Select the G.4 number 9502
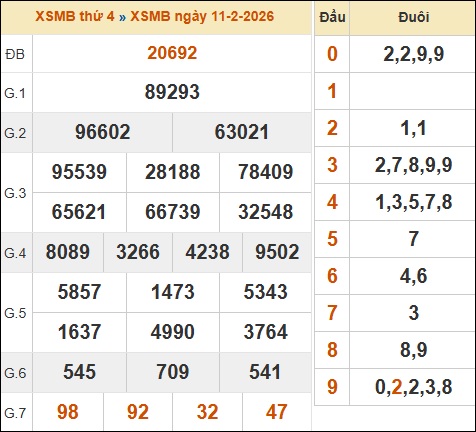 point(277,252)
